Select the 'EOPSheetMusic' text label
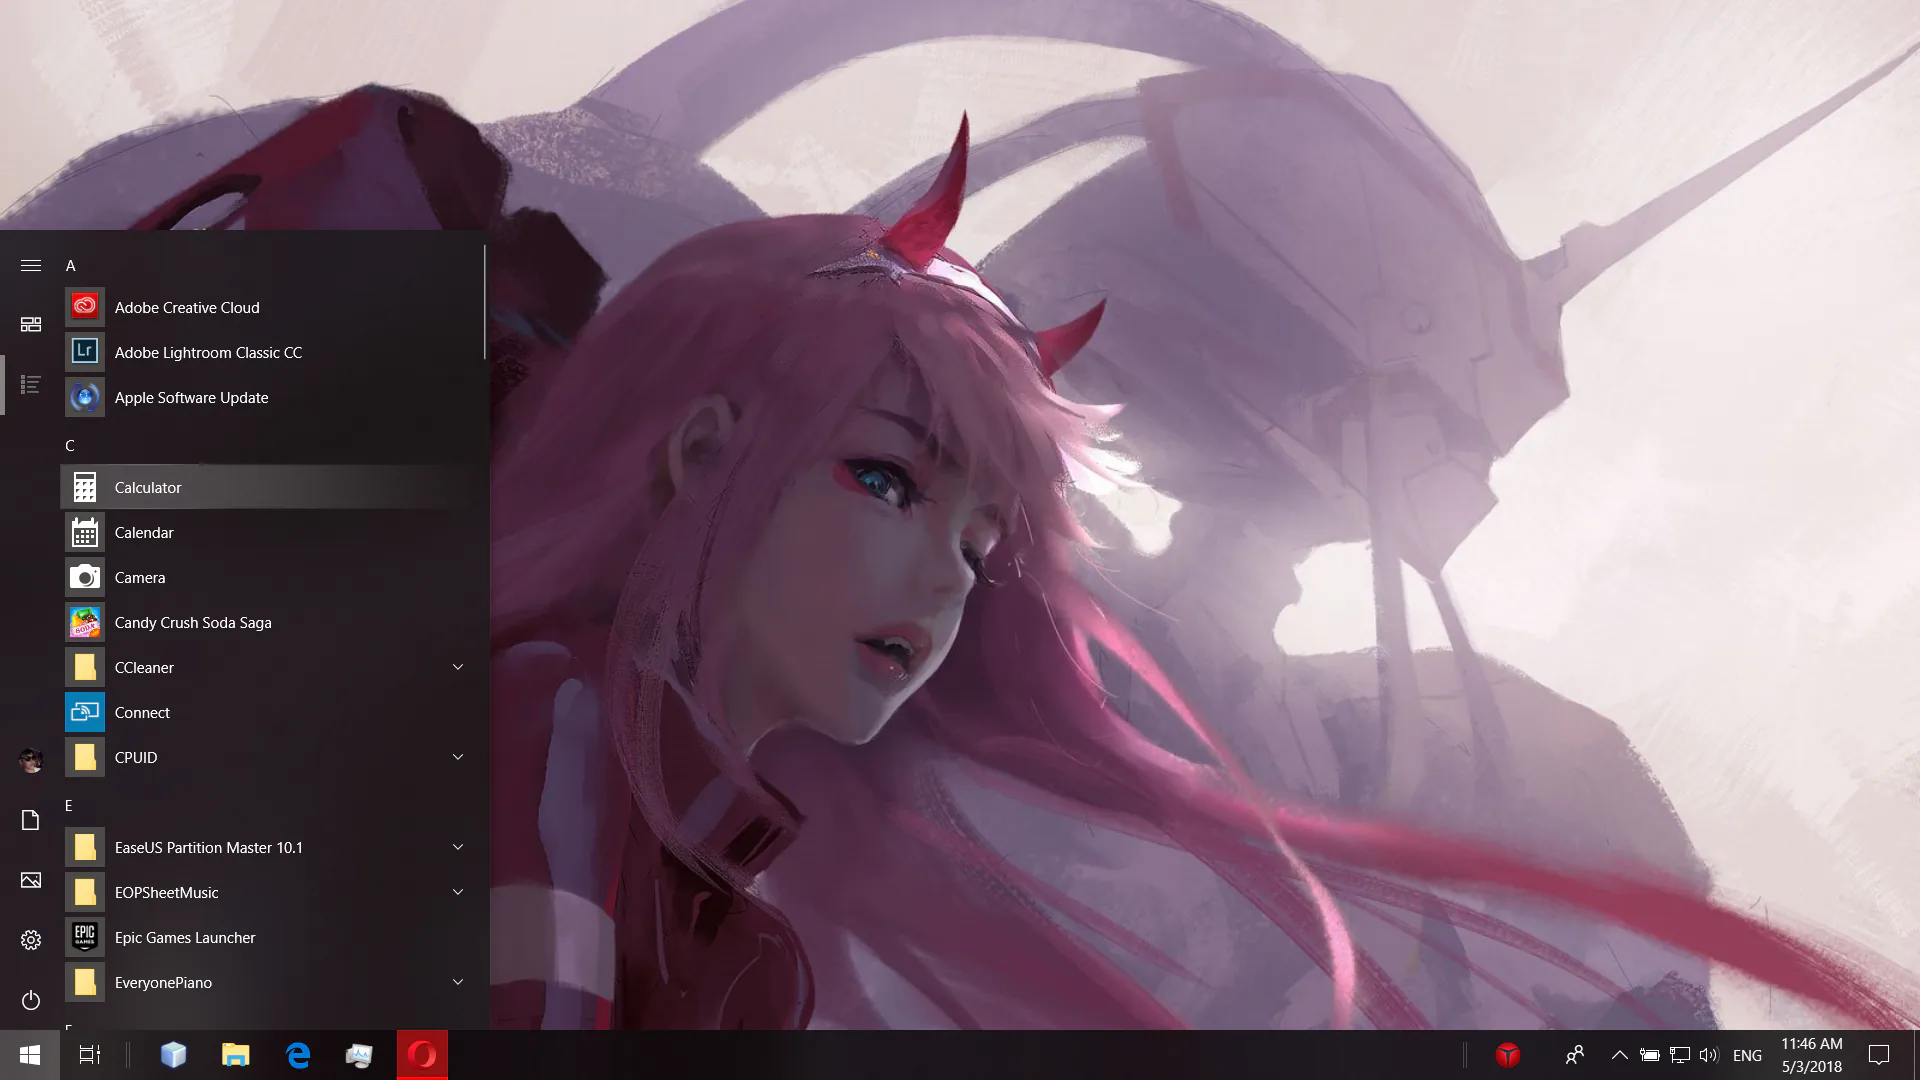This screenshot has height=1080, width=1920. (x=166, y=892)
